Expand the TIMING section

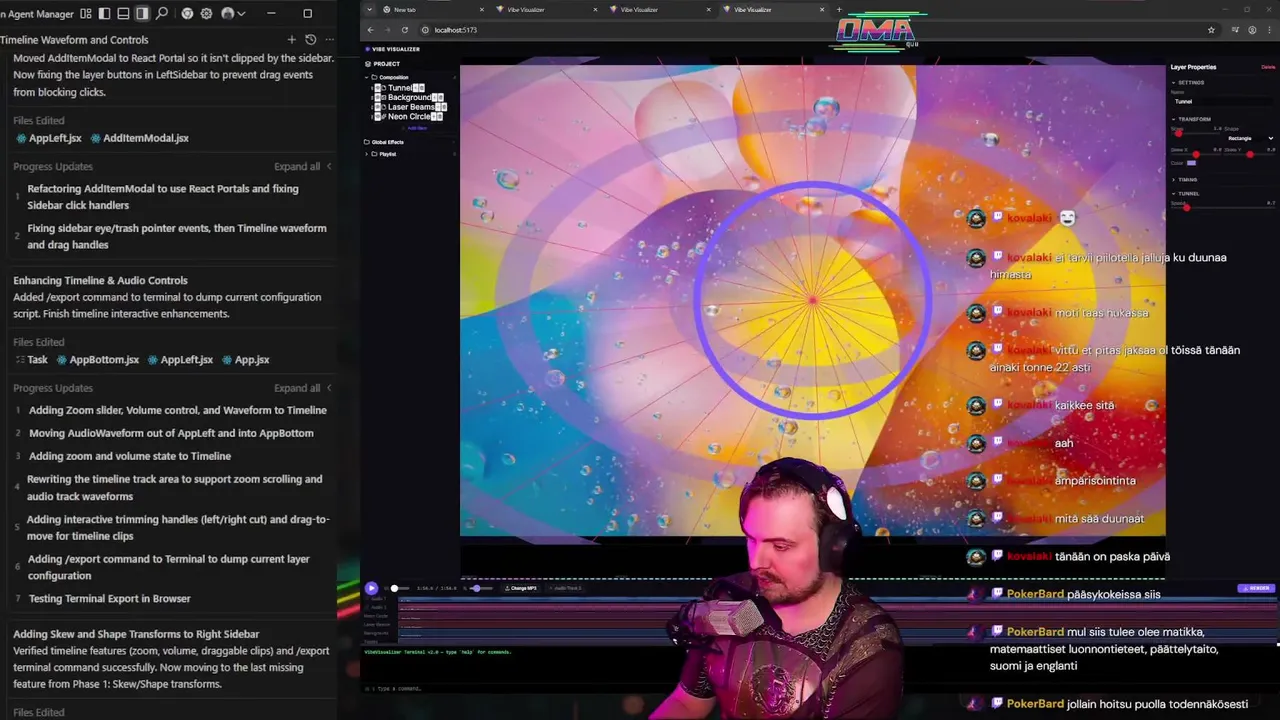click(x=1173, y=180)
